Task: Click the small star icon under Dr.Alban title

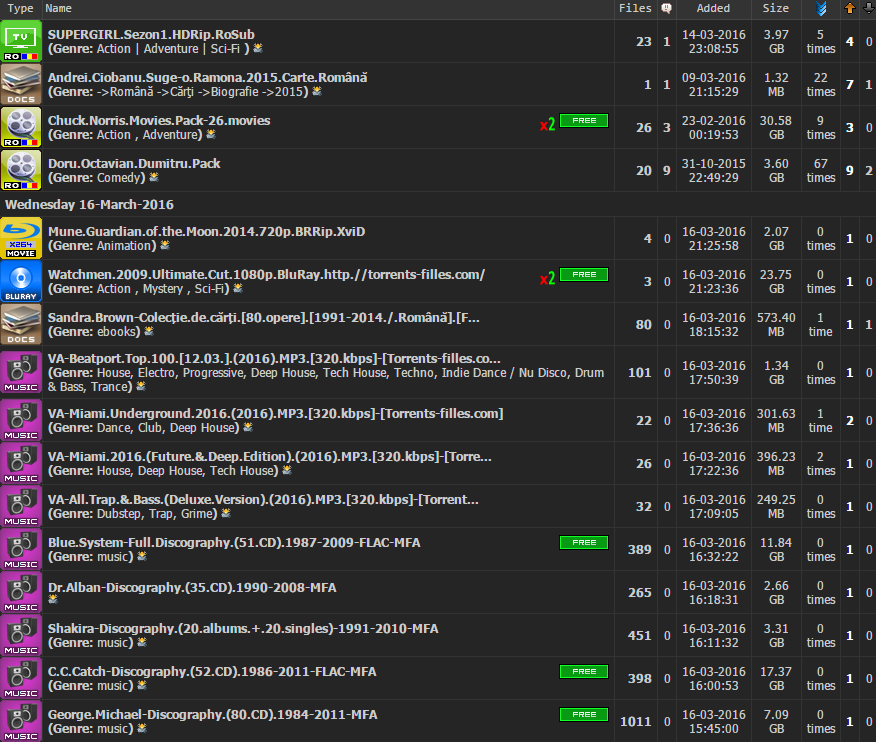Action: (53, 600)
